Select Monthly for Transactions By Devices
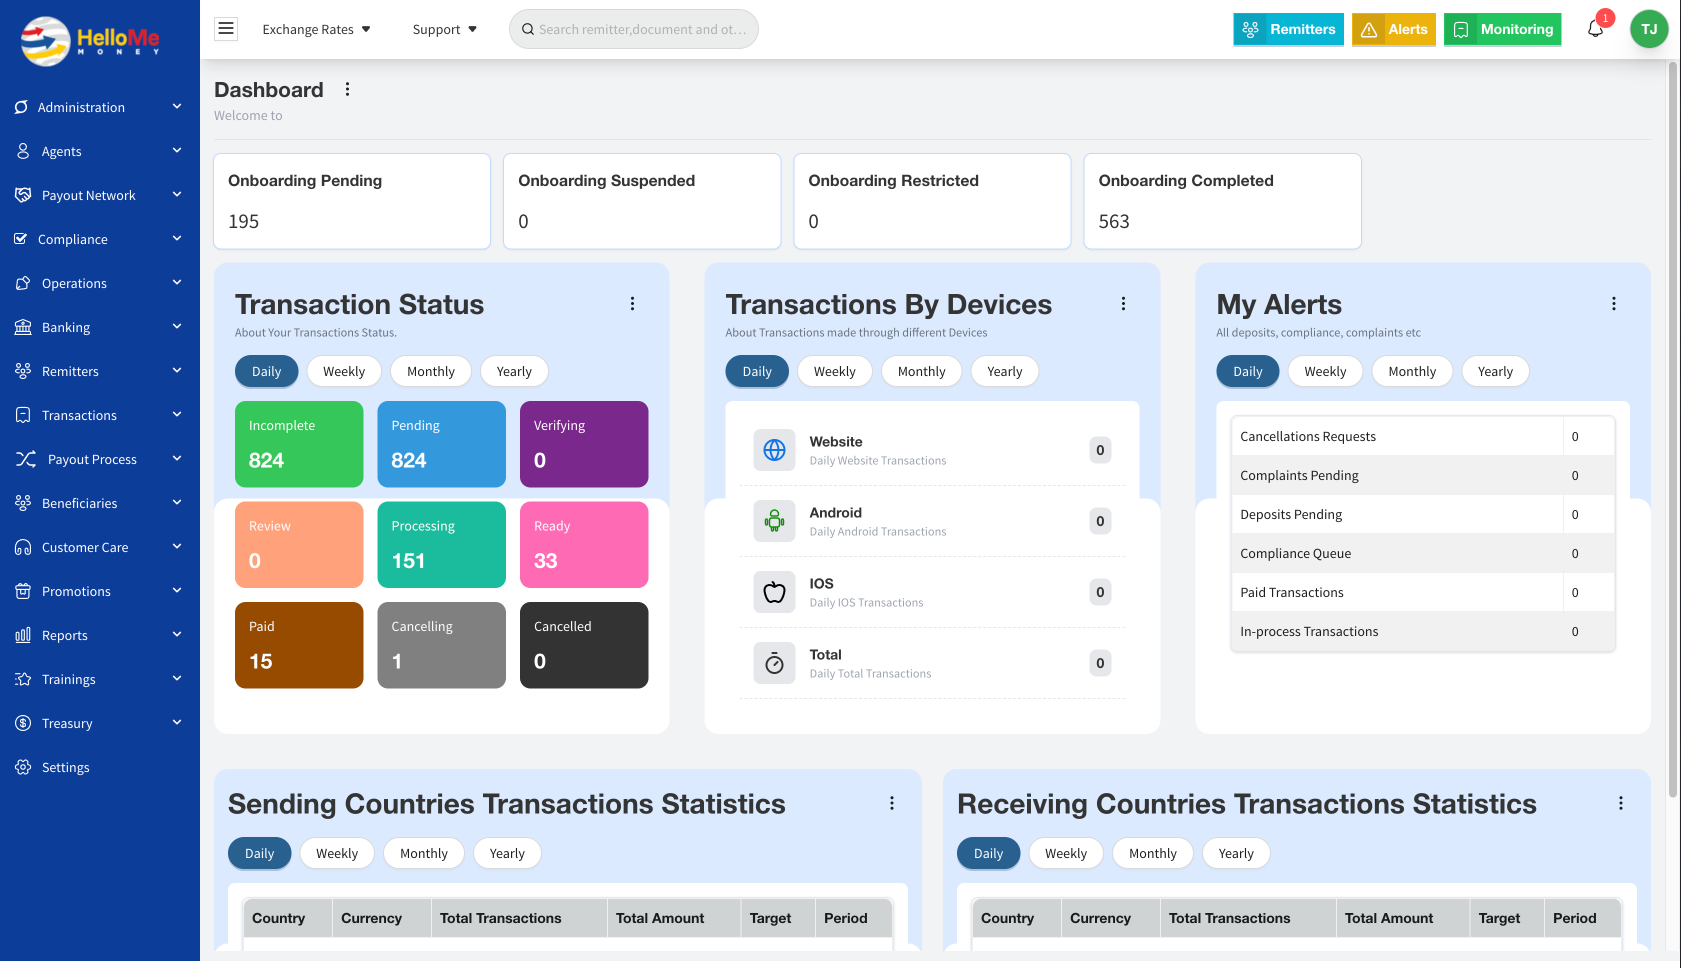The height and width of the screenshot is (968, 1681). coord(921,371)
